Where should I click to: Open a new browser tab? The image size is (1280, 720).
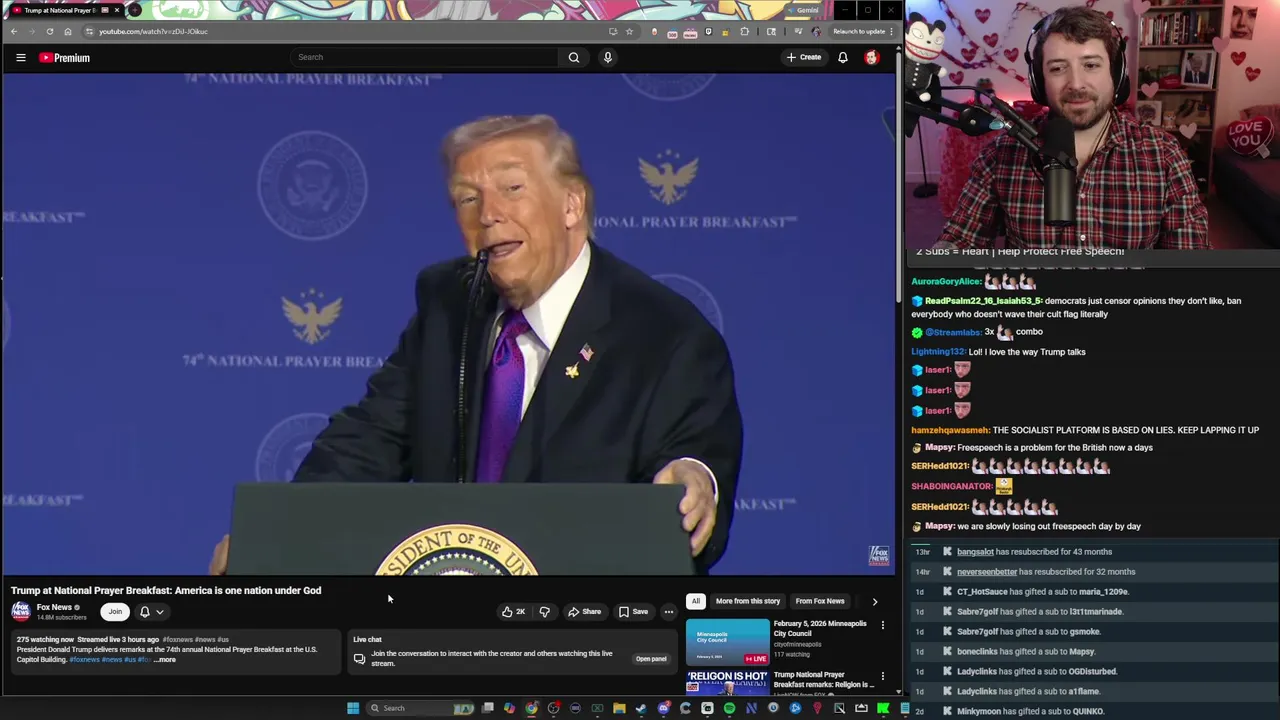135,10
